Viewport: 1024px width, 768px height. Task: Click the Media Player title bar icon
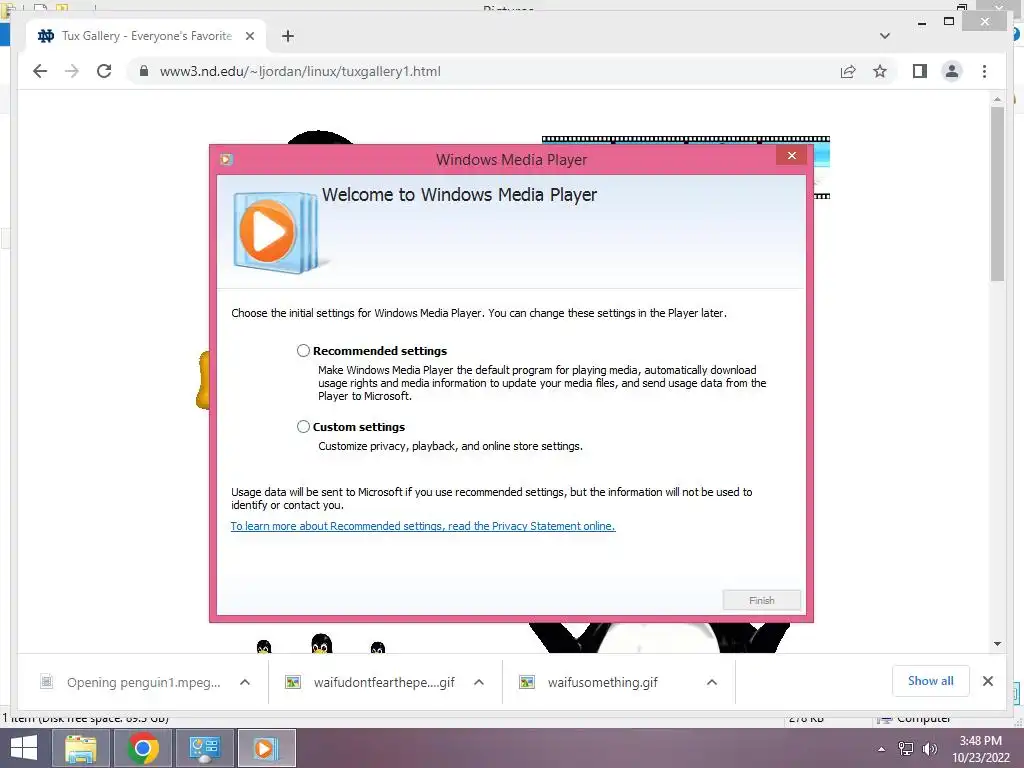click(x=227, y=159)
